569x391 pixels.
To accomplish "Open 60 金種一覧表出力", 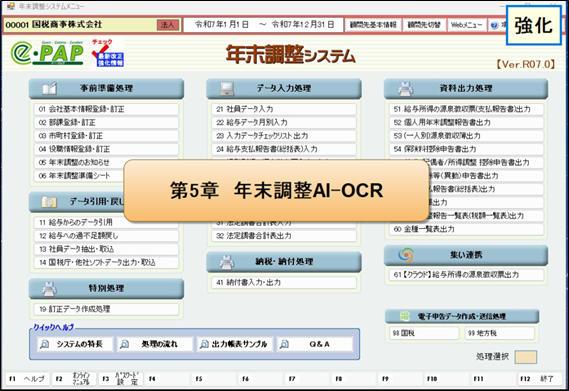I will click(466, 229).
